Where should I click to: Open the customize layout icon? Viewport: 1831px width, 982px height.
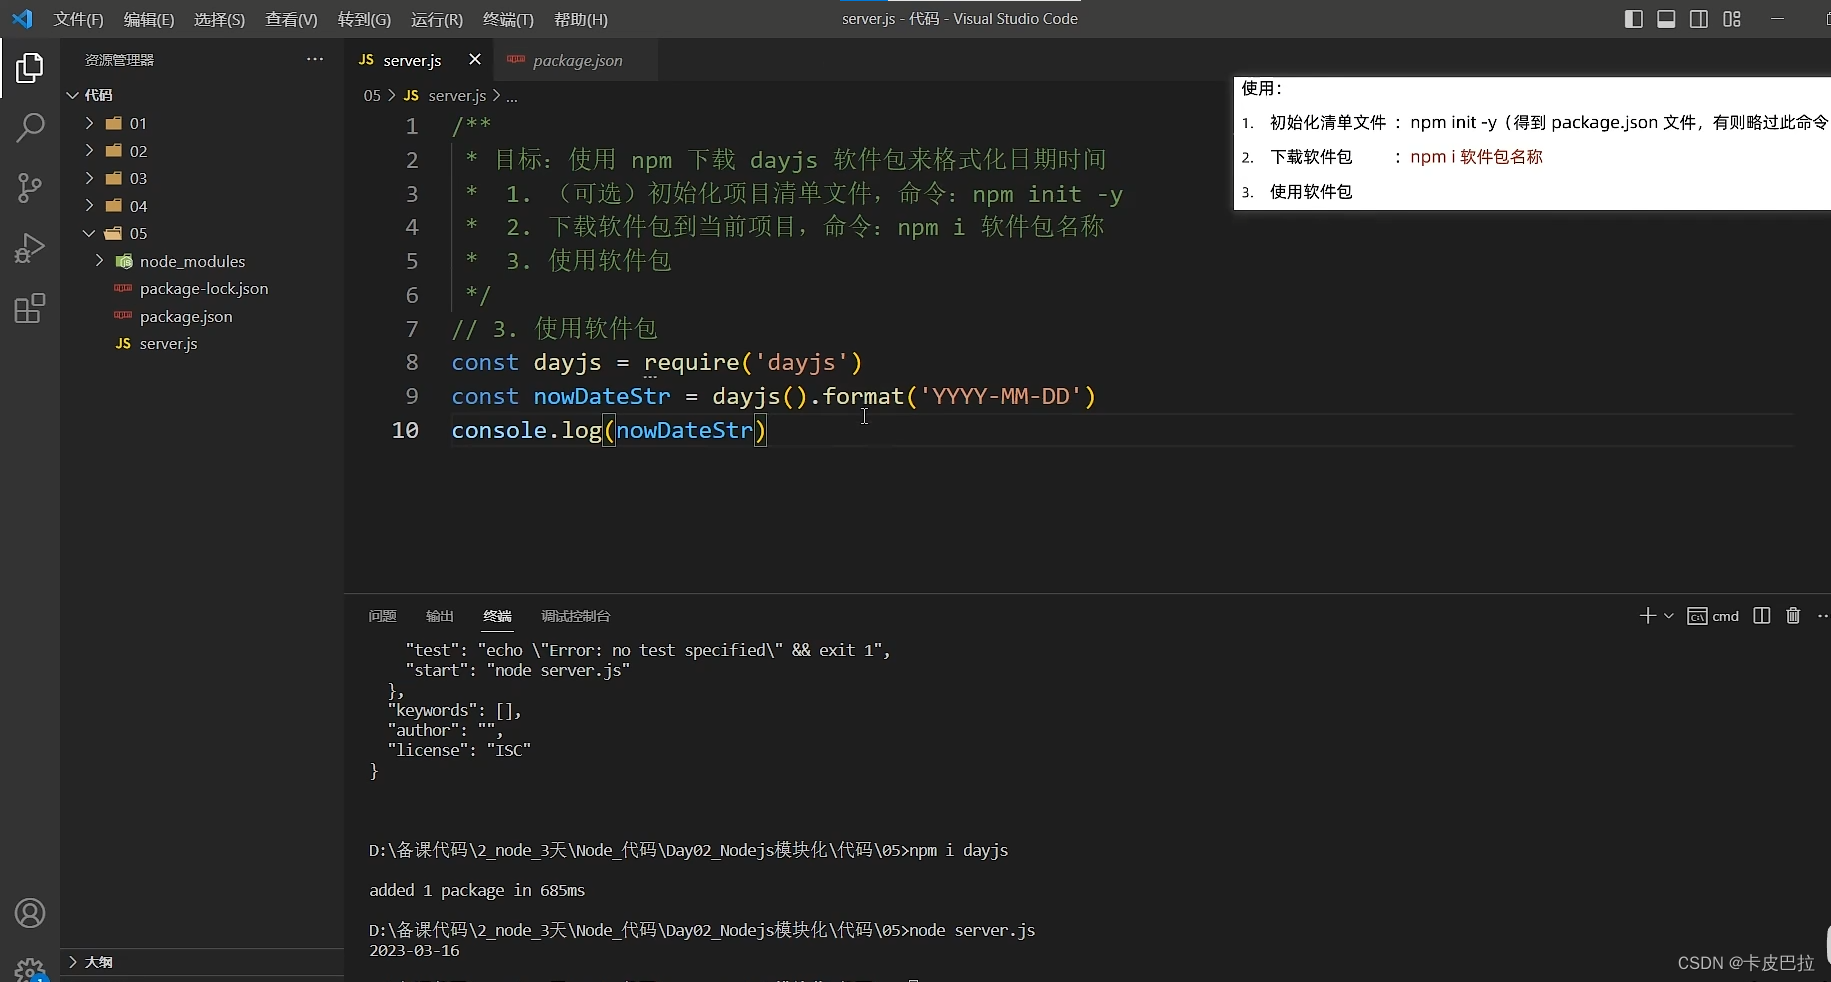click(1732, 19)
